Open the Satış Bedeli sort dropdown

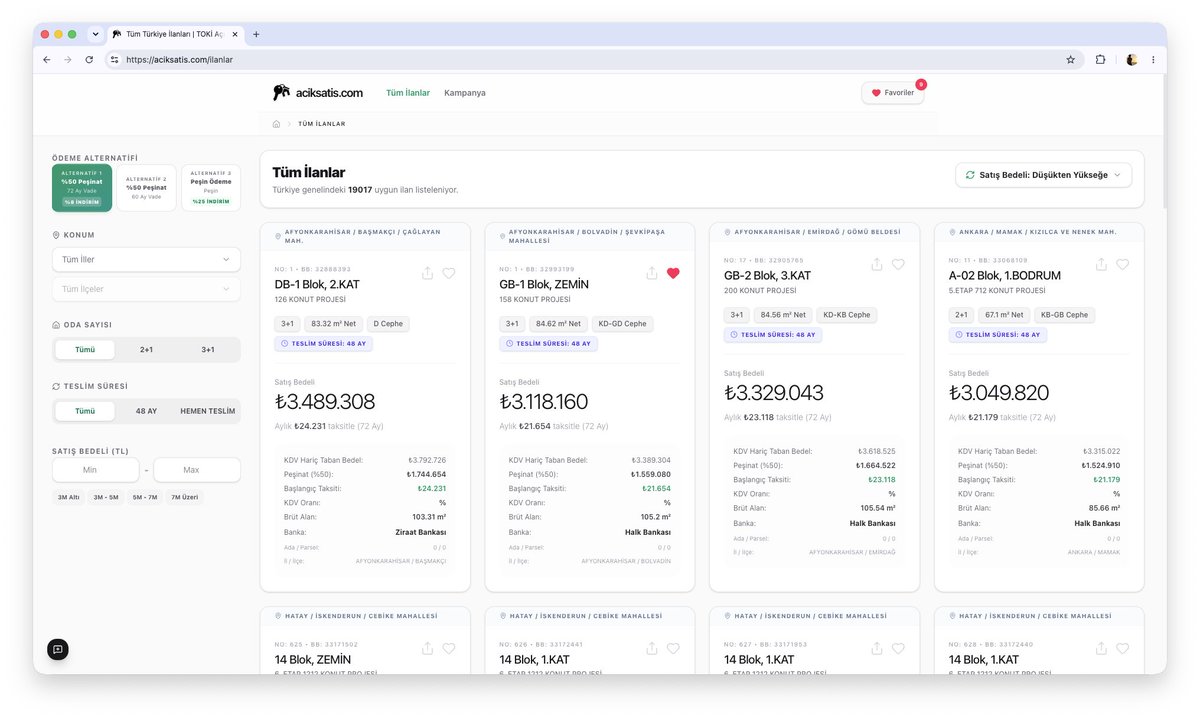pos(1044,175)
